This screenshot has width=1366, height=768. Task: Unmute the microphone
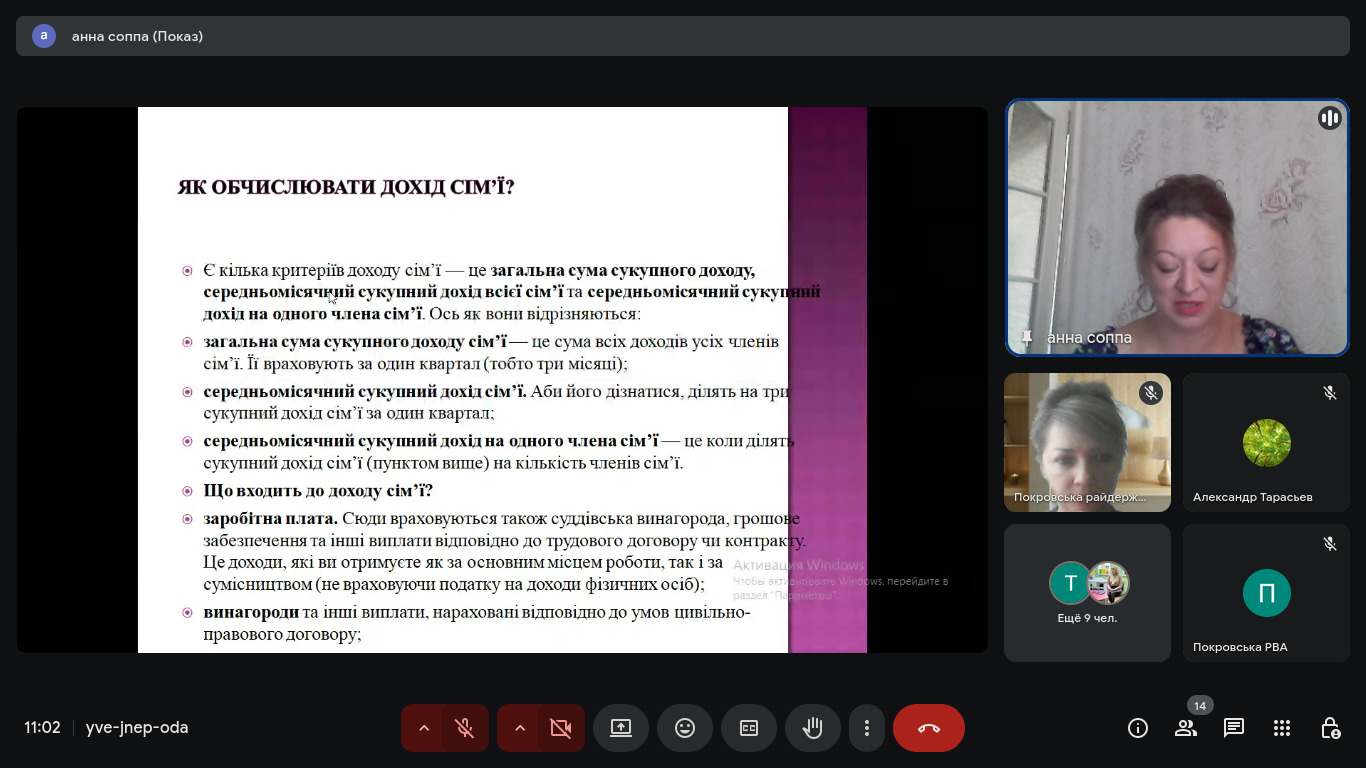464,728
